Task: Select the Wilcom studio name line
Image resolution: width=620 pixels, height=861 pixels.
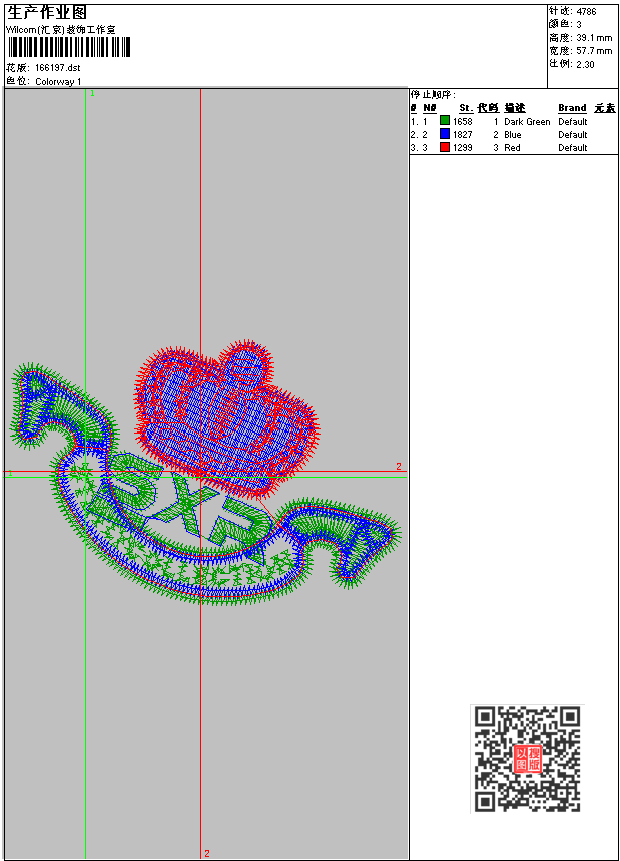Action: tap(60, 30)
